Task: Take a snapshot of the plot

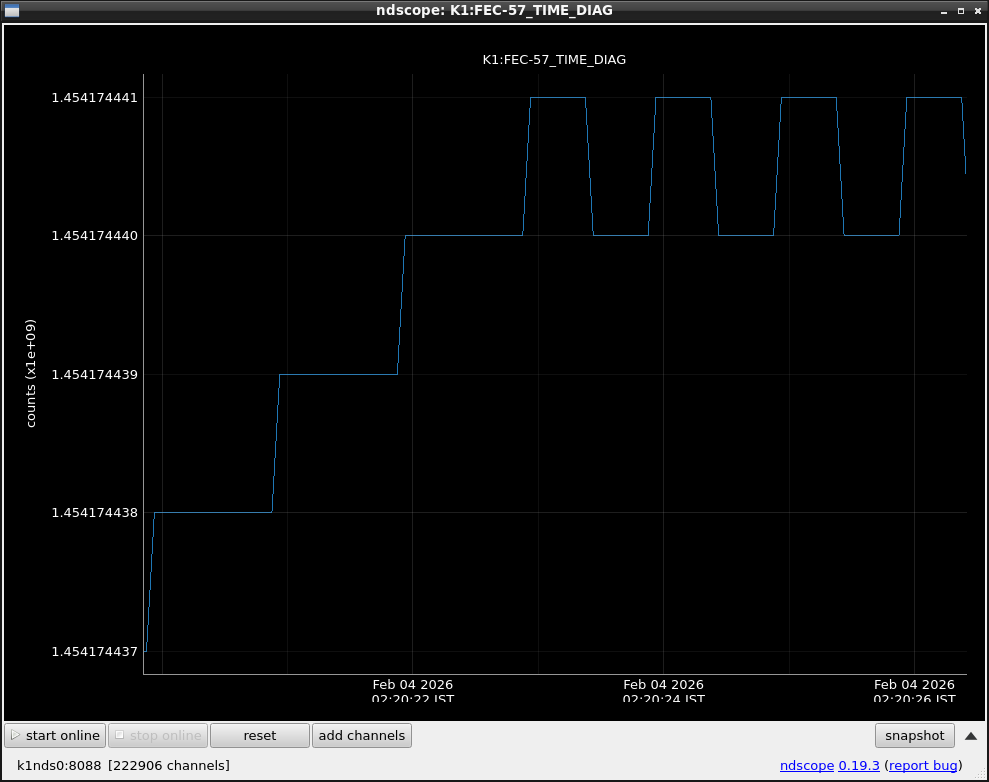Action: pyautogui.click(x=914, y=736)
